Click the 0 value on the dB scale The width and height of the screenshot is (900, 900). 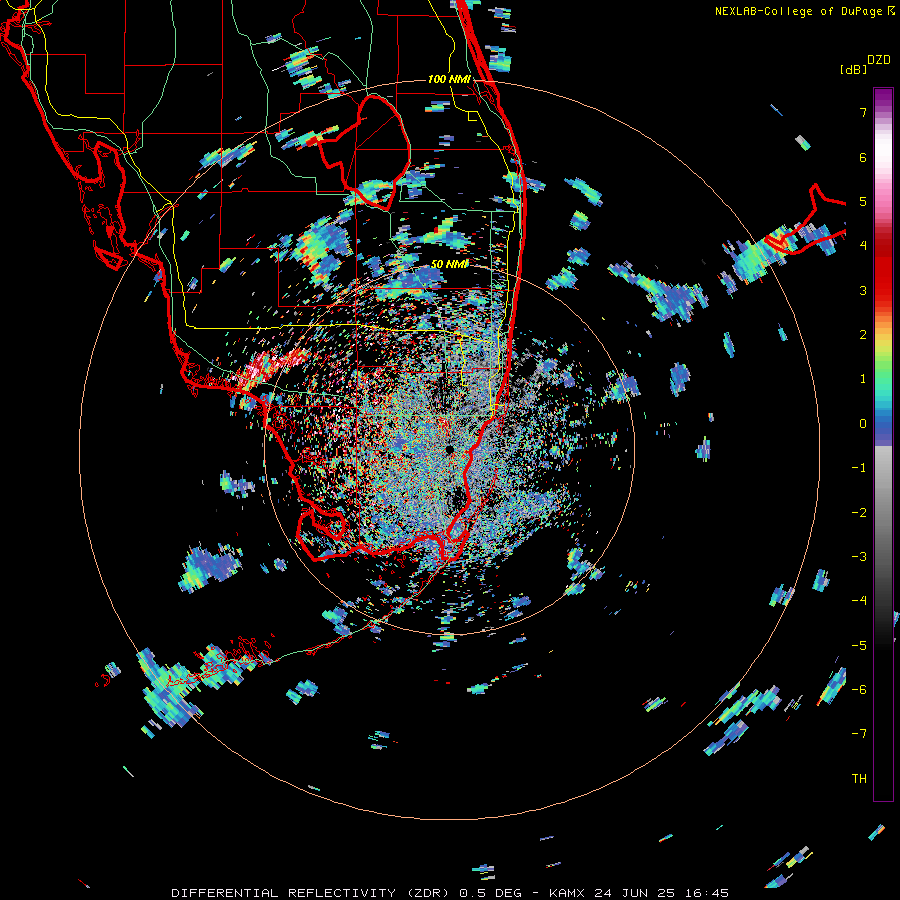pyautogui.click(x=863, y=424)
